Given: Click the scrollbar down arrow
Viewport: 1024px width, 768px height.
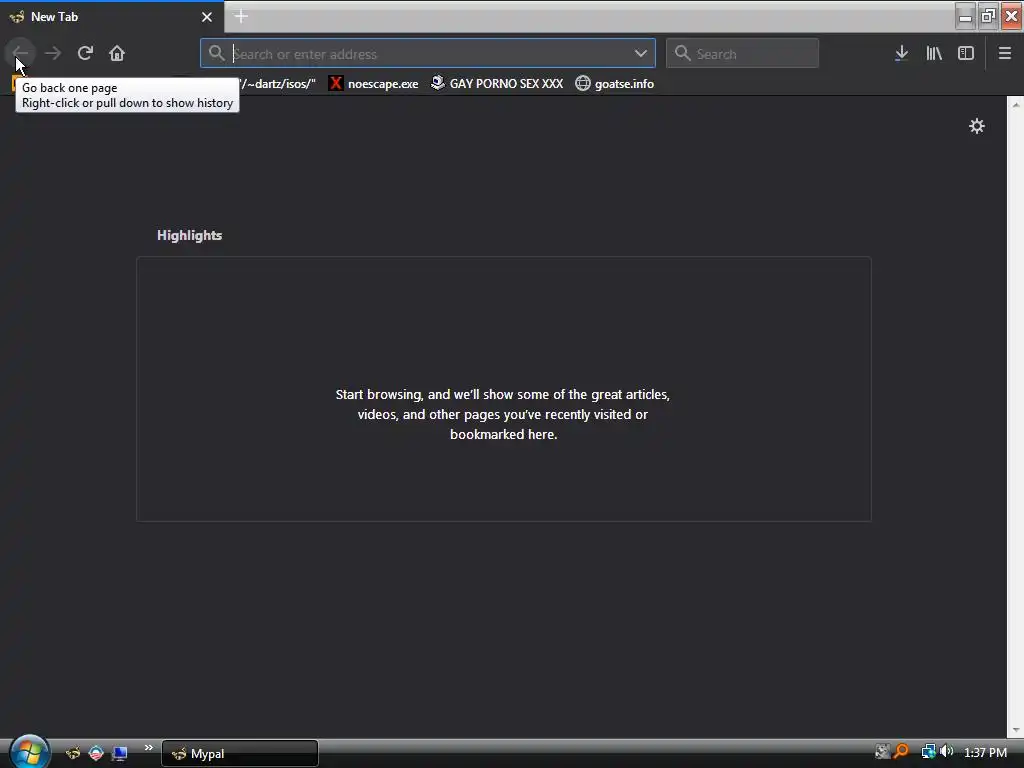Looking at the screenshot, I should pyautogui.click(x=1016, y=730).
